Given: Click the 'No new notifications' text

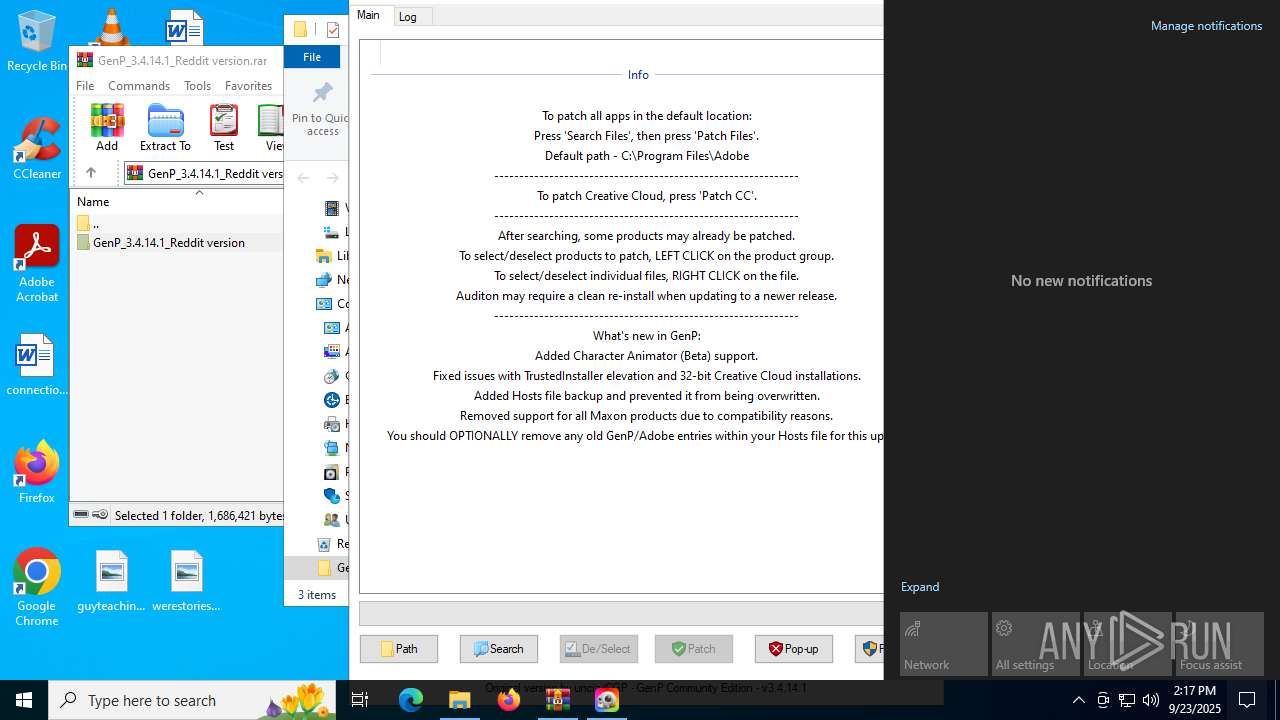Looking at the screenshot, I should [1081, 281].
